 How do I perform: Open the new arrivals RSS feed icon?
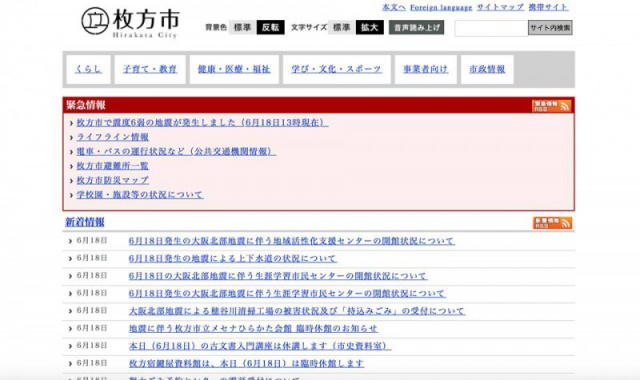coord(552,223)
